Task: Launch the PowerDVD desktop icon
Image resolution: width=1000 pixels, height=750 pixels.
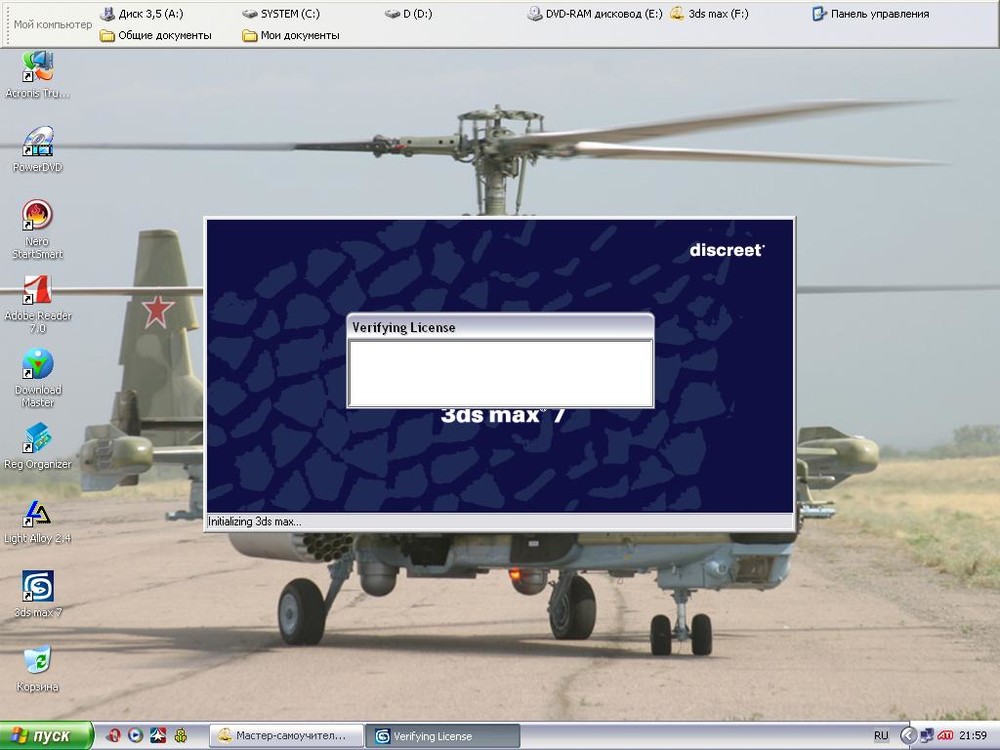Action: point(37,149)
